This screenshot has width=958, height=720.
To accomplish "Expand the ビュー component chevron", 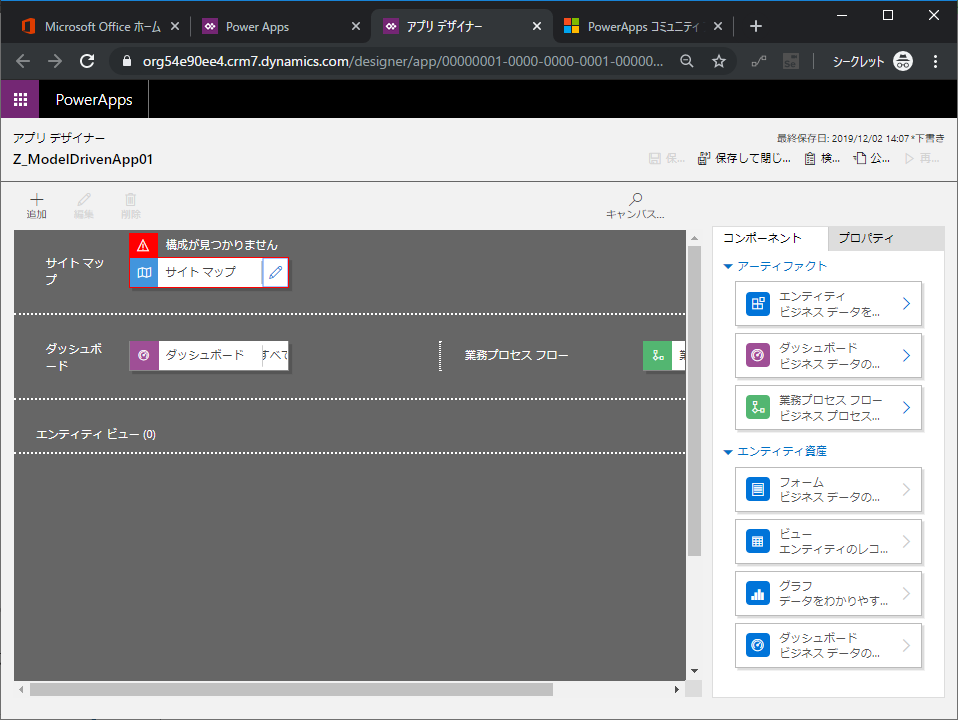I will (907, 542).
